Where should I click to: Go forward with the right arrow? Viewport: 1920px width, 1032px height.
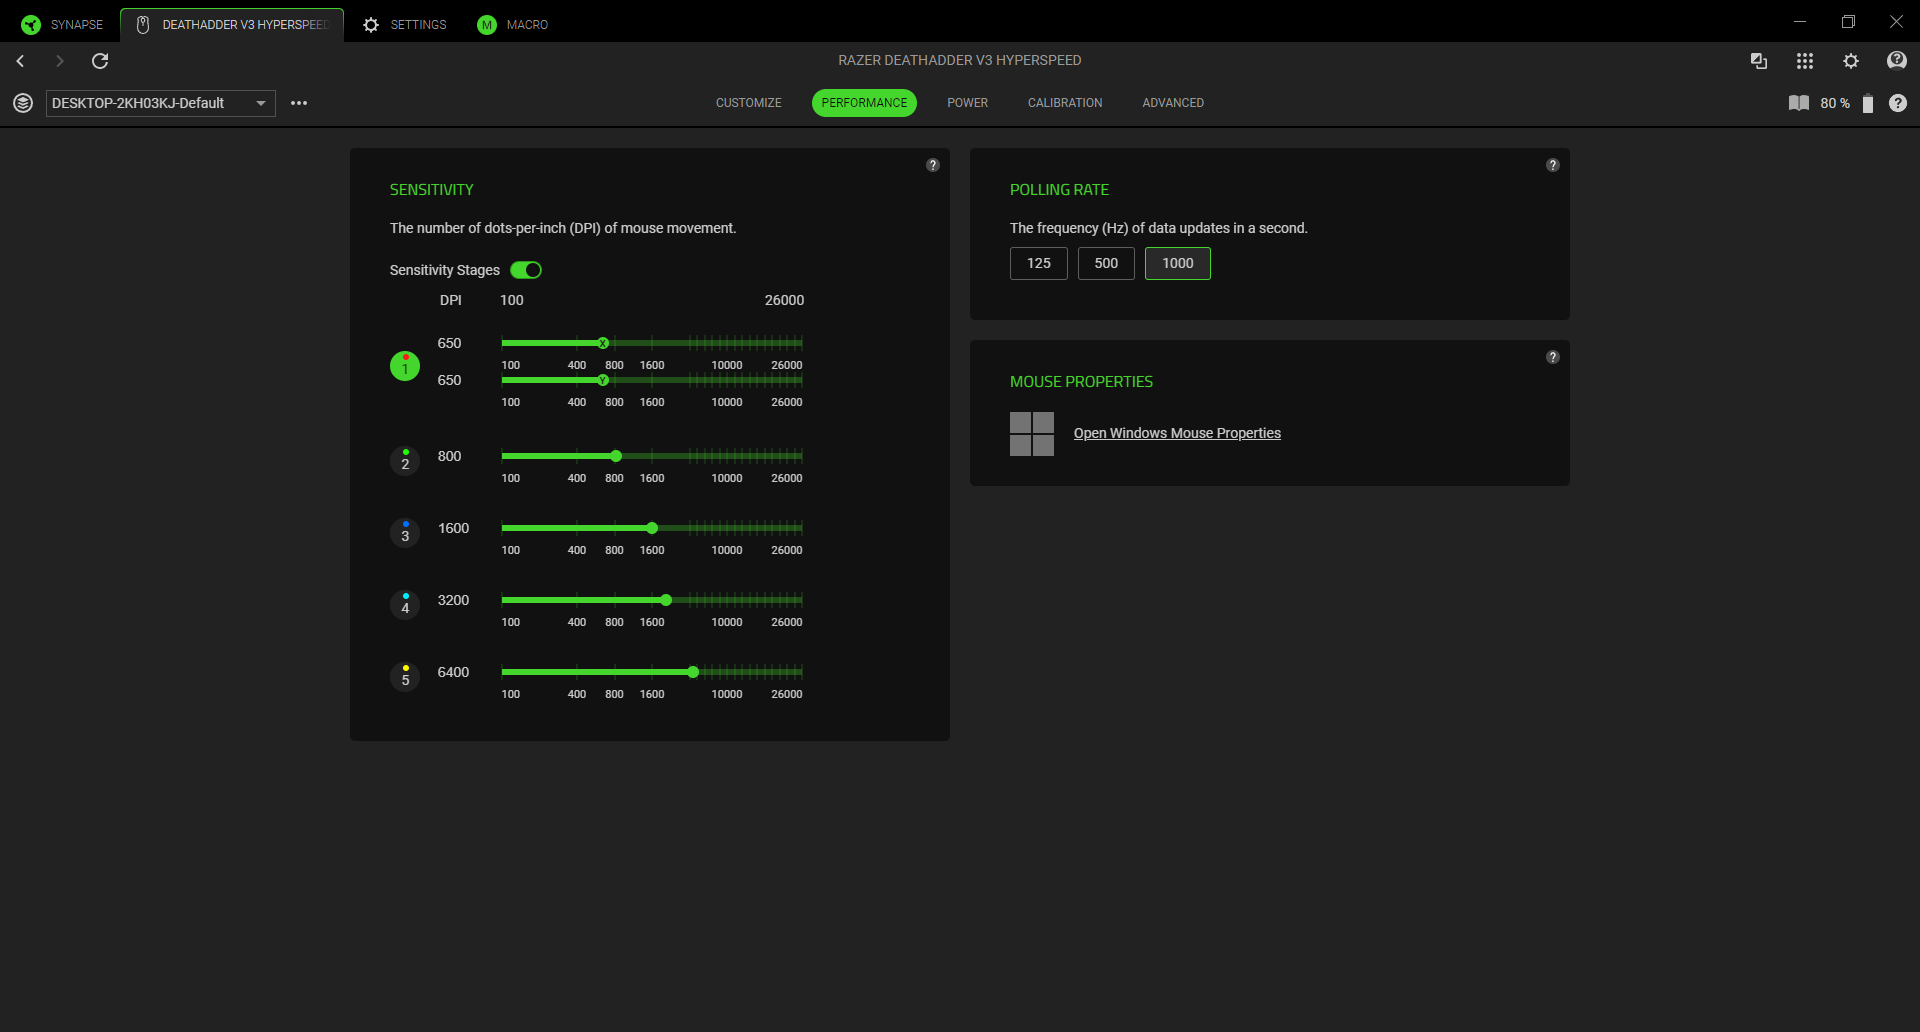[x=59, y=61]
